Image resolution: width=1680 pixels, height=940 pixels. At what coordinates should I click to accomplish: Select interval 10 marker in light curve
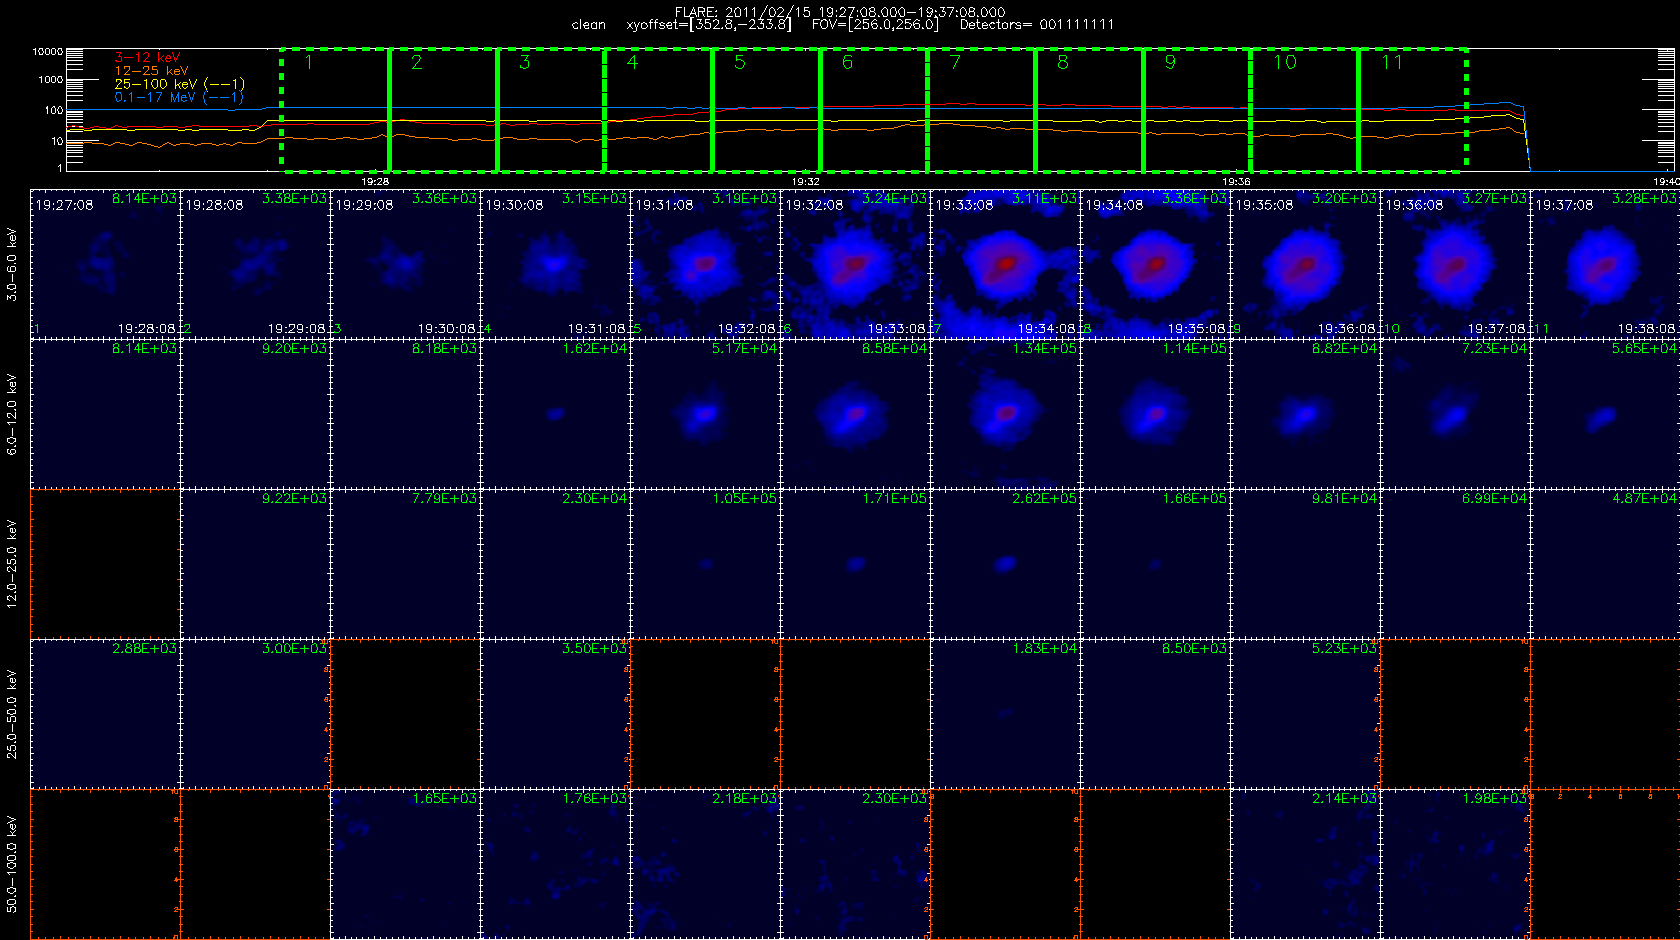click(1285, 63)
